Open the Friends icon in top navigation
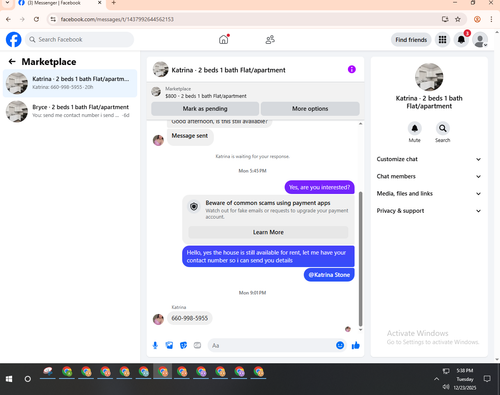 tap(270, 40)
